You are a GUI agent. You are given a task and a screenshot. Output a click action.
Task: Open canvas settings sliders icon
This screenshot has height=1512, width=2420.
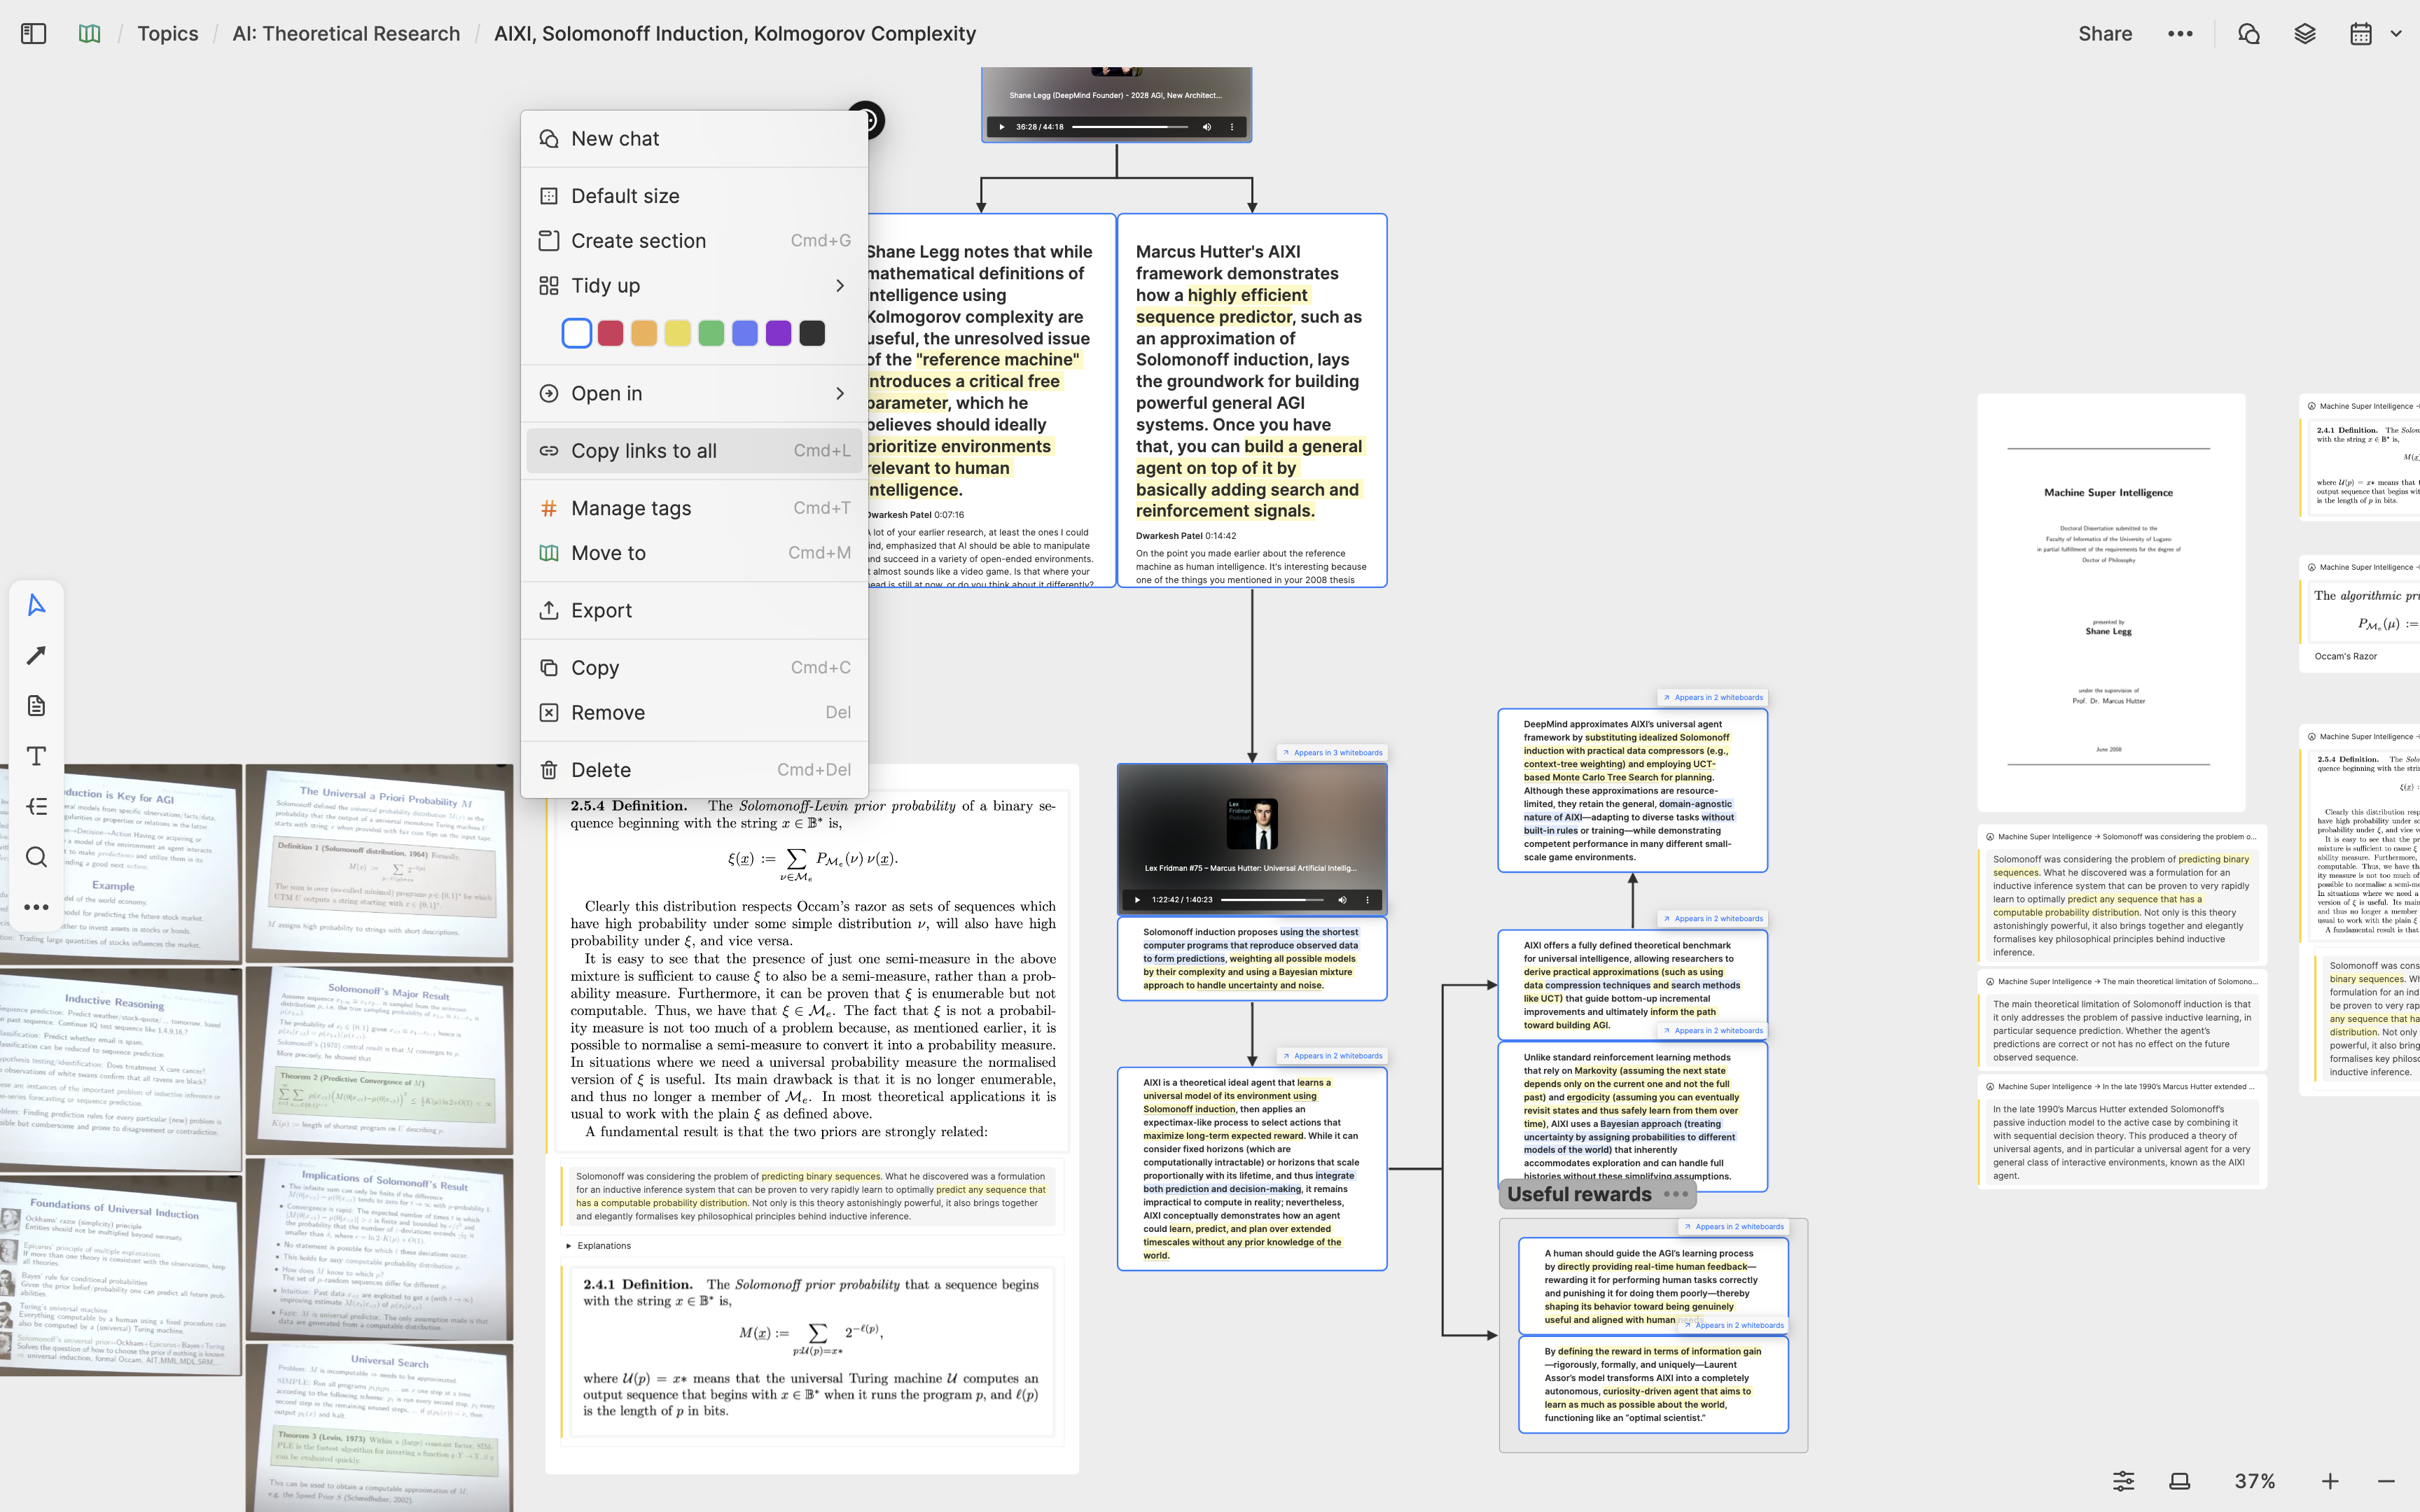(x=2123, y=1481)
